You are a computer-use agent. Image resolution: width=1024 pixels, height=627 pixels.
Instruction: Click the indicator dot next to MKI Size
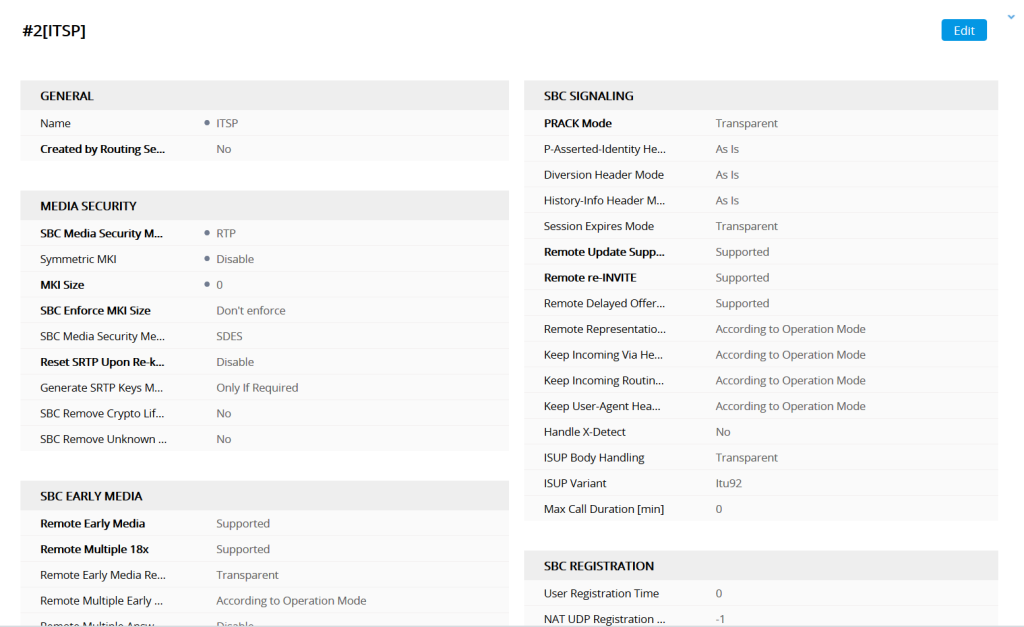209,284
